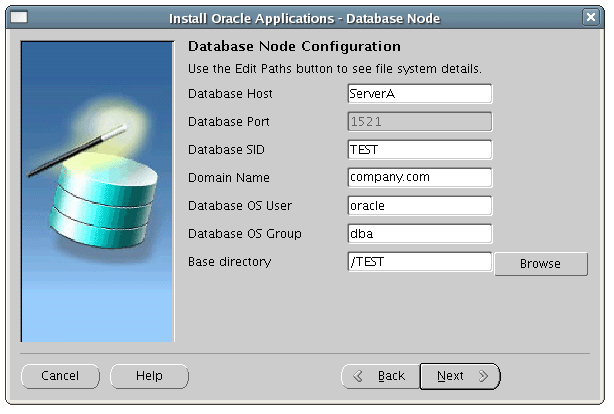Click the window title 'Install Oracle Applications'
This screenshot has width=614, height=414.
[x=305, y=18]
